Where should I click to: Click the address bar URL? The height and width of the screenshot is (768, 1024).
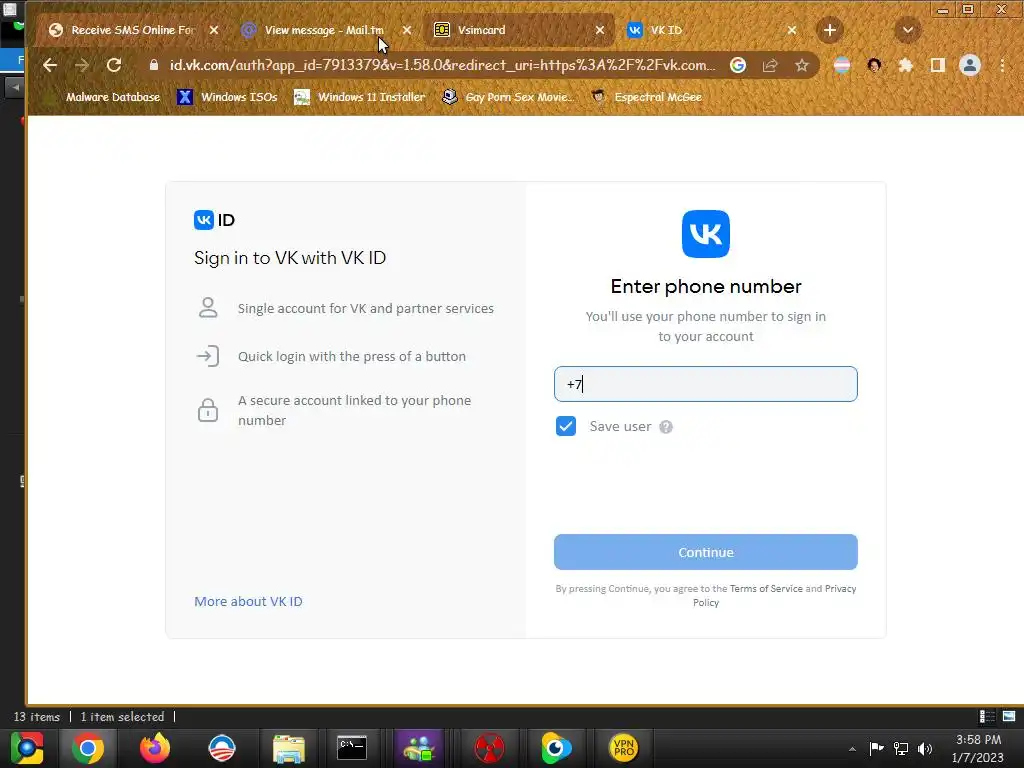[442, 65]
